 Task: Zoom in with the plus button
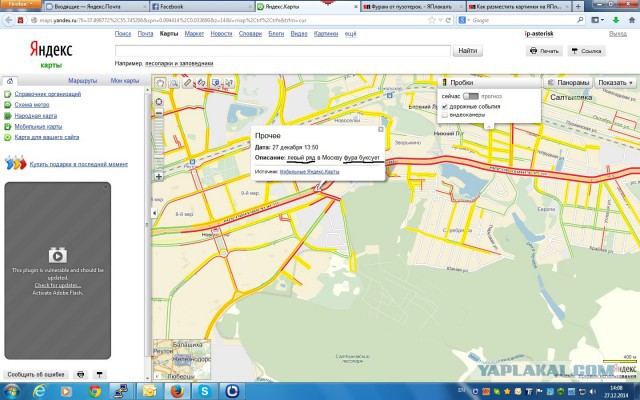coord(159,177)
